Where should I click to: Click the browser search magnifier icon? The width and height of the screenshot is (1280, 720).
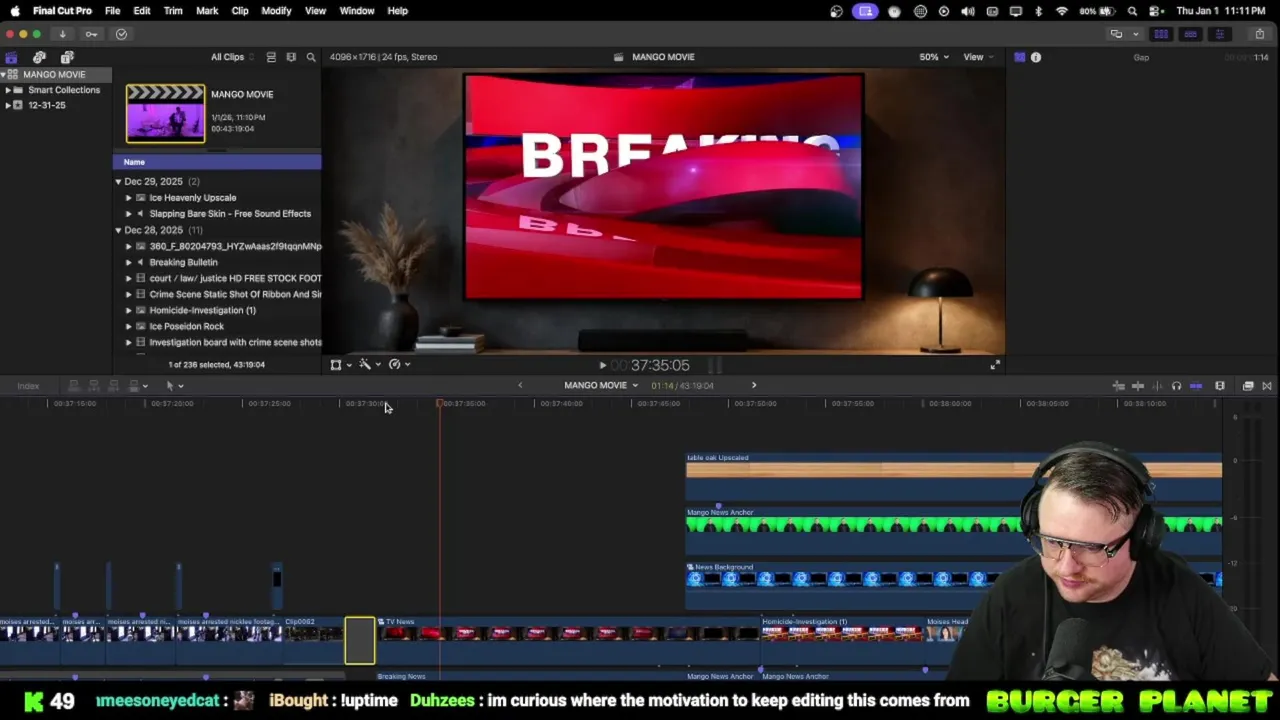[311, 57]
